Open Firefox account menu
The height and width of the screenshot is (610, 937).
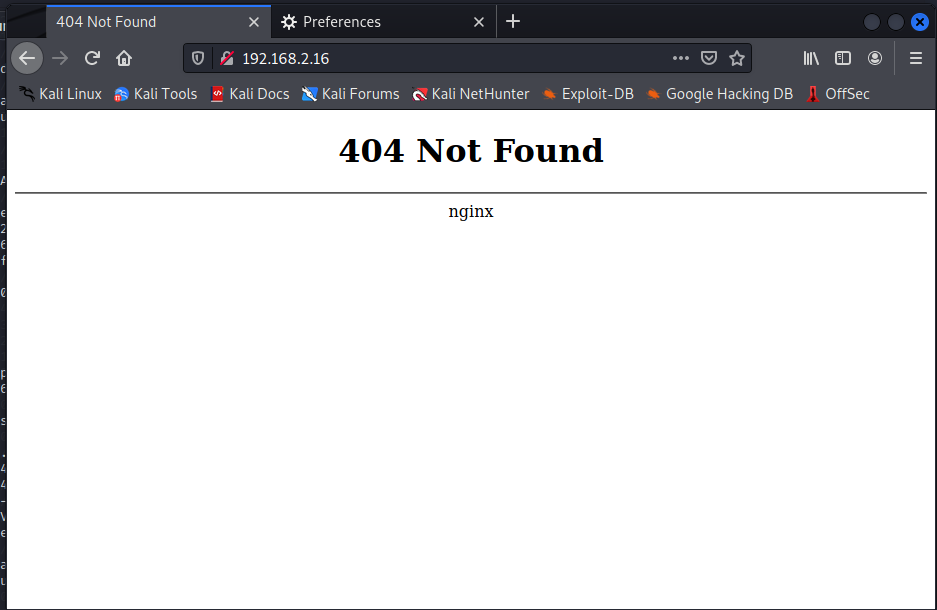pyautogui.click(x=875, y=58)
